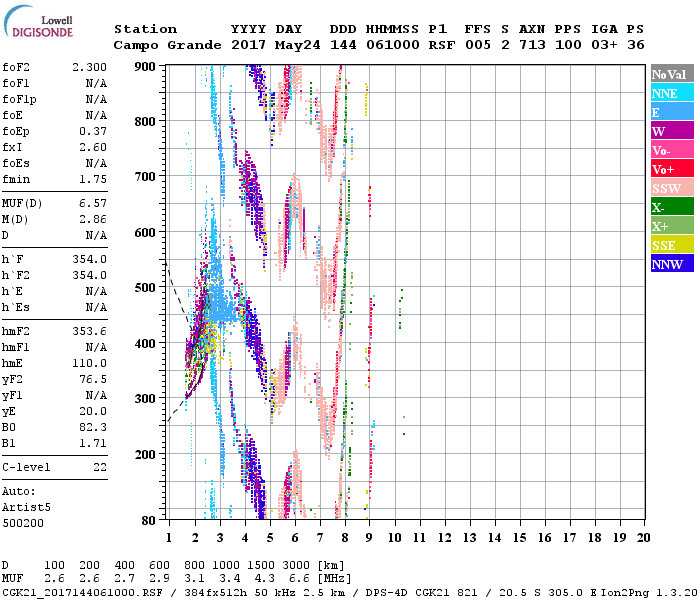Screen dimensions: 700x600
Task: Click the NNW dark blue legend swatch
Action: [x=672, y=264]
